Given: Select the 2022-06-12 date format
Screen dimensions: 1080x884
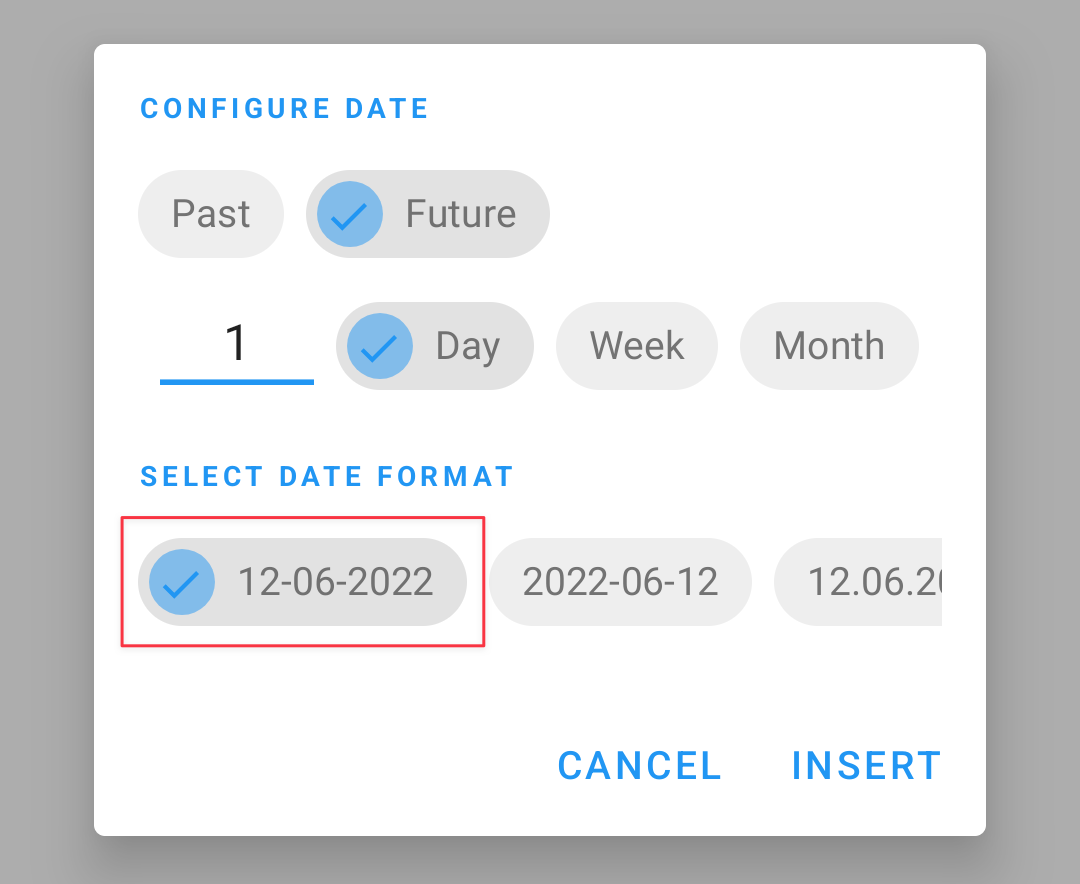Looking at the screenshot, I should click(x=620, y=582).
